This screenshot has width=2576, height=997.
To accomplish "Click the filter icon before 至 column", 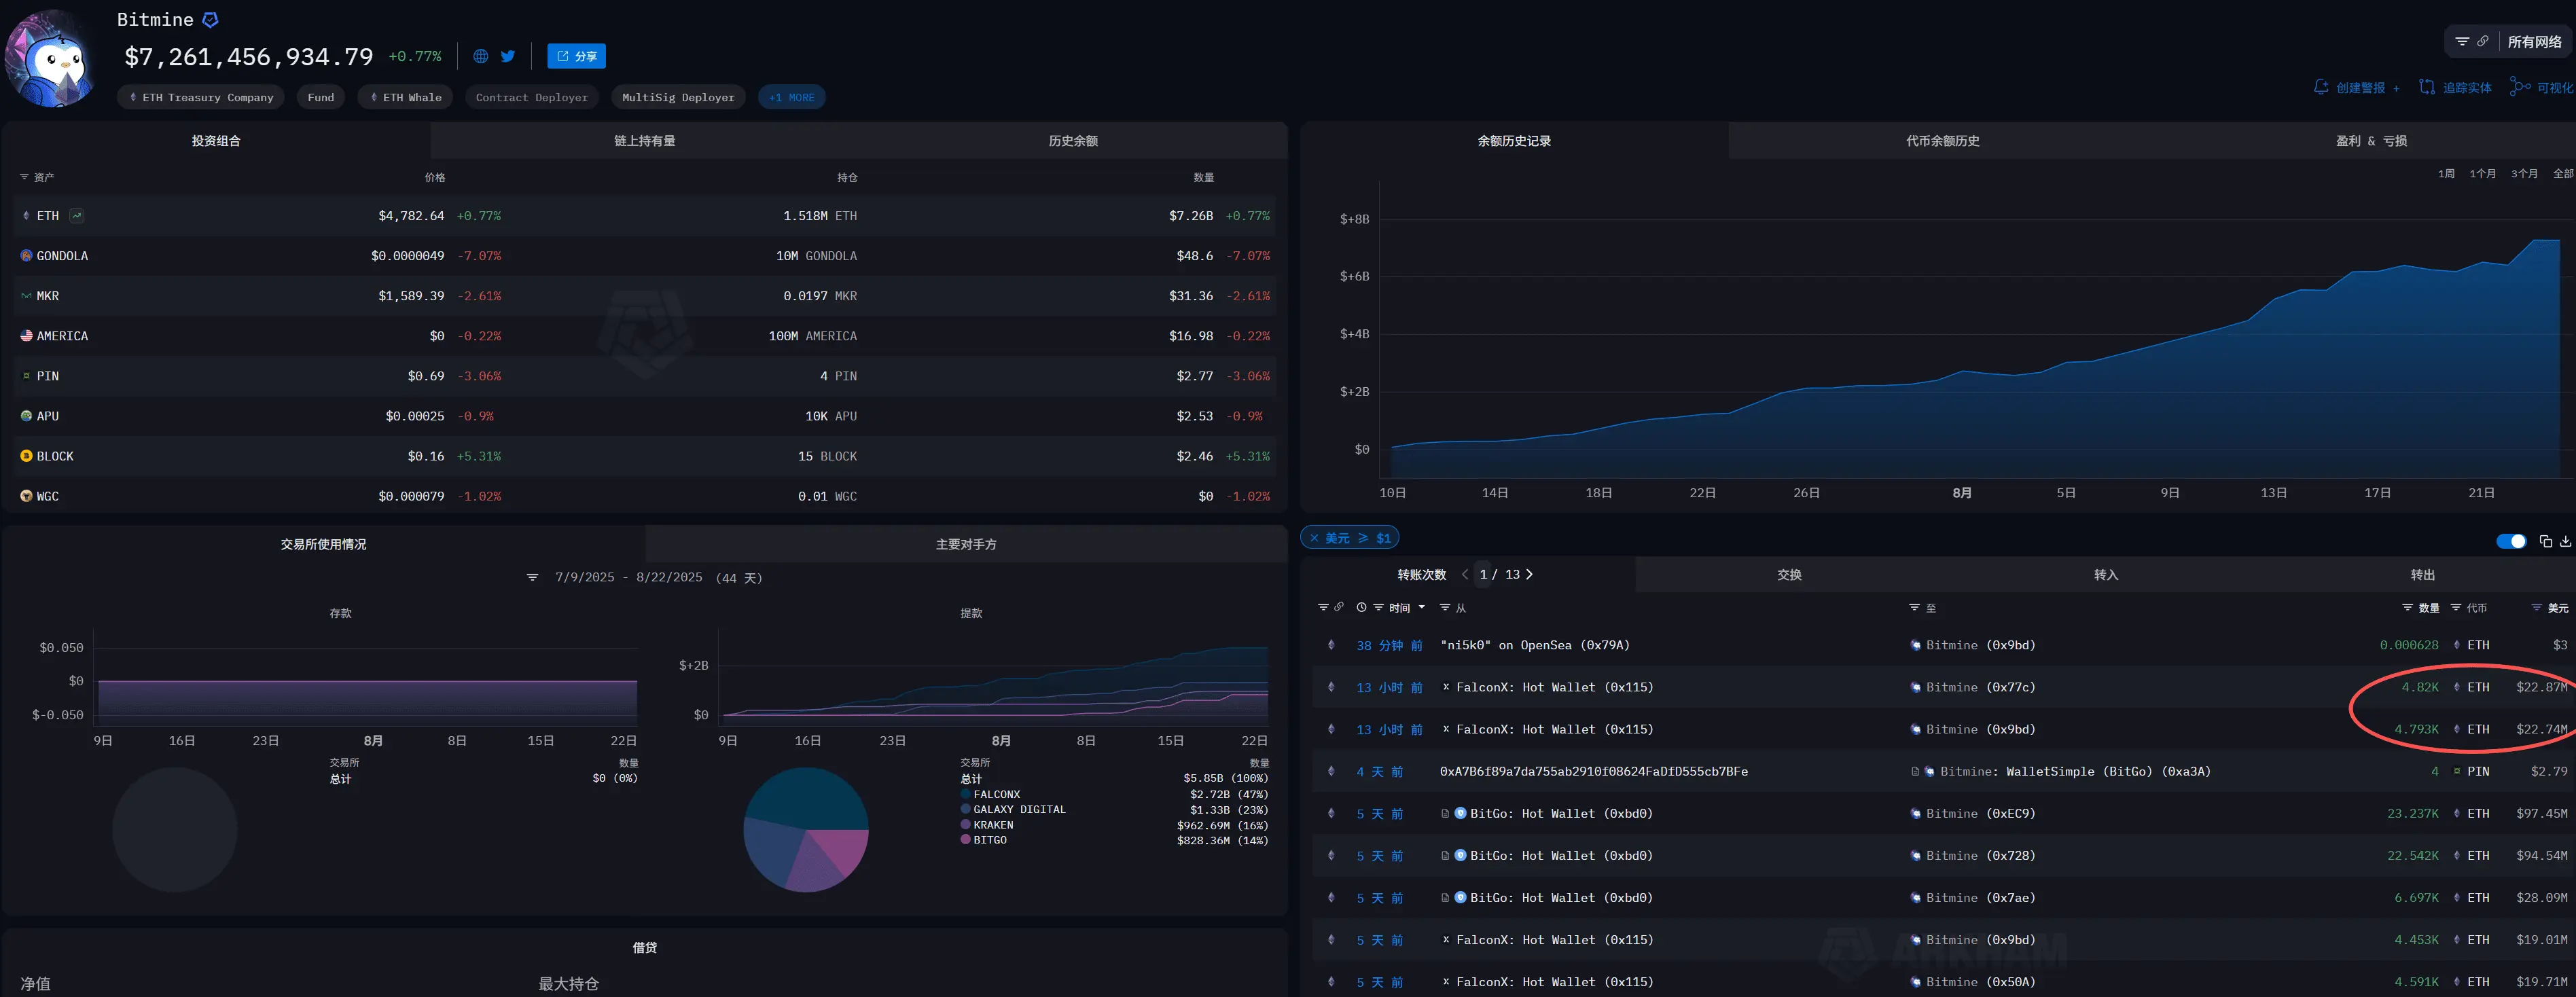I will pos(1914,607).
